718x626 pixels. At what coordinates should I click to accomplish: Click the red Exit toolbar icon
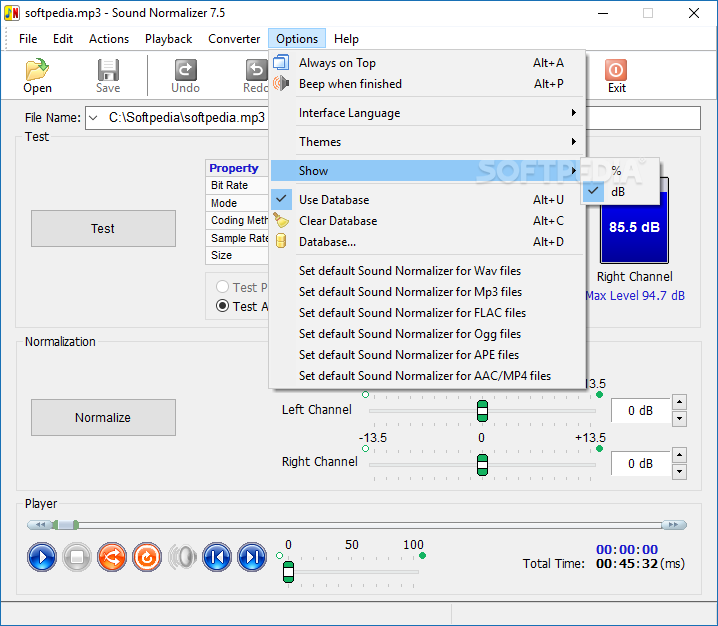[616, 70]
